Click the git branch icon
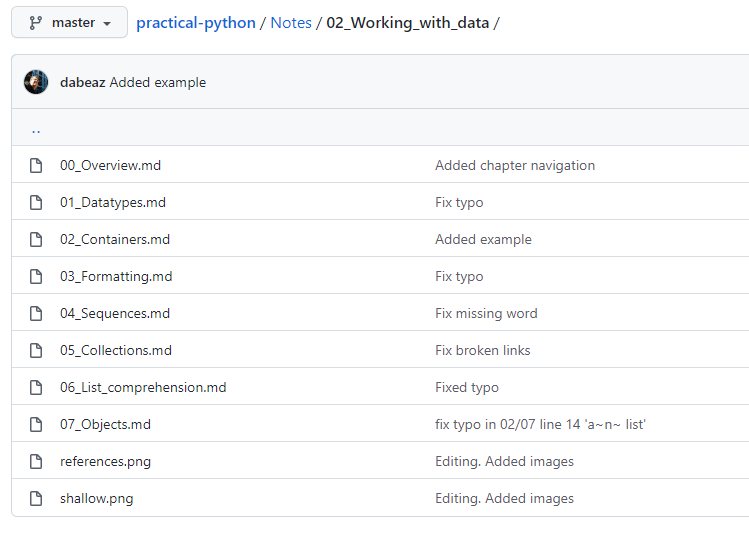749x538 pixels. 36,22
